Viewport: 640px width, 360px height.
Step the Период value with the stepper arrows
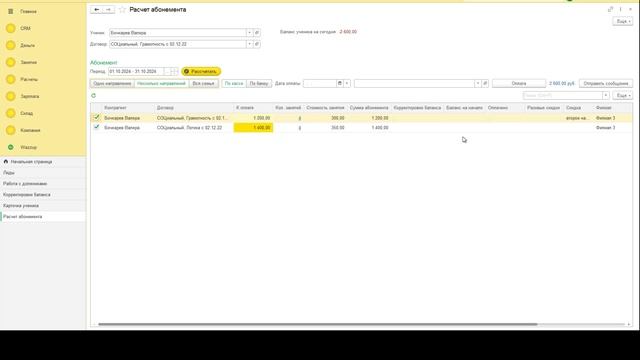click(174, 71)
